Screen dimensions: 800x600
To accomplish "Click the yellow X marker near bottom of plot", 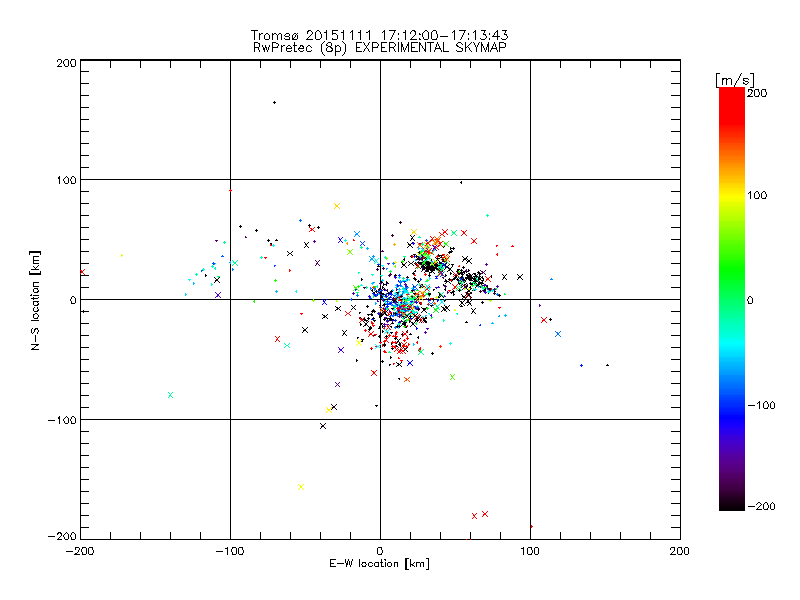I will [x=301, y=487].
